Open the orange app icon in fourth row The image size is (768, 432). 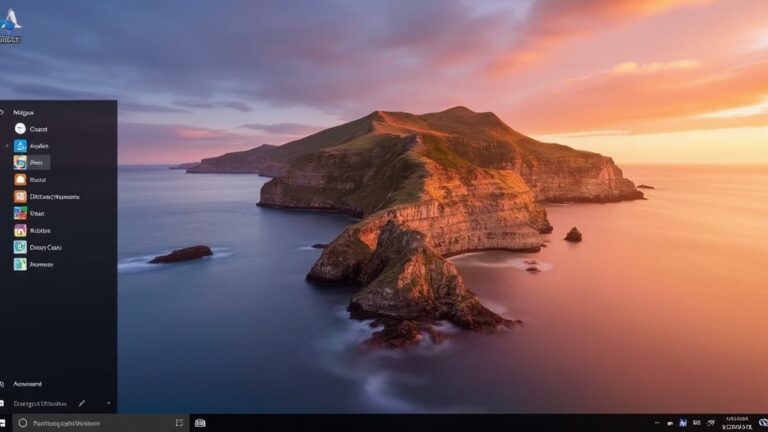[20, 180]
